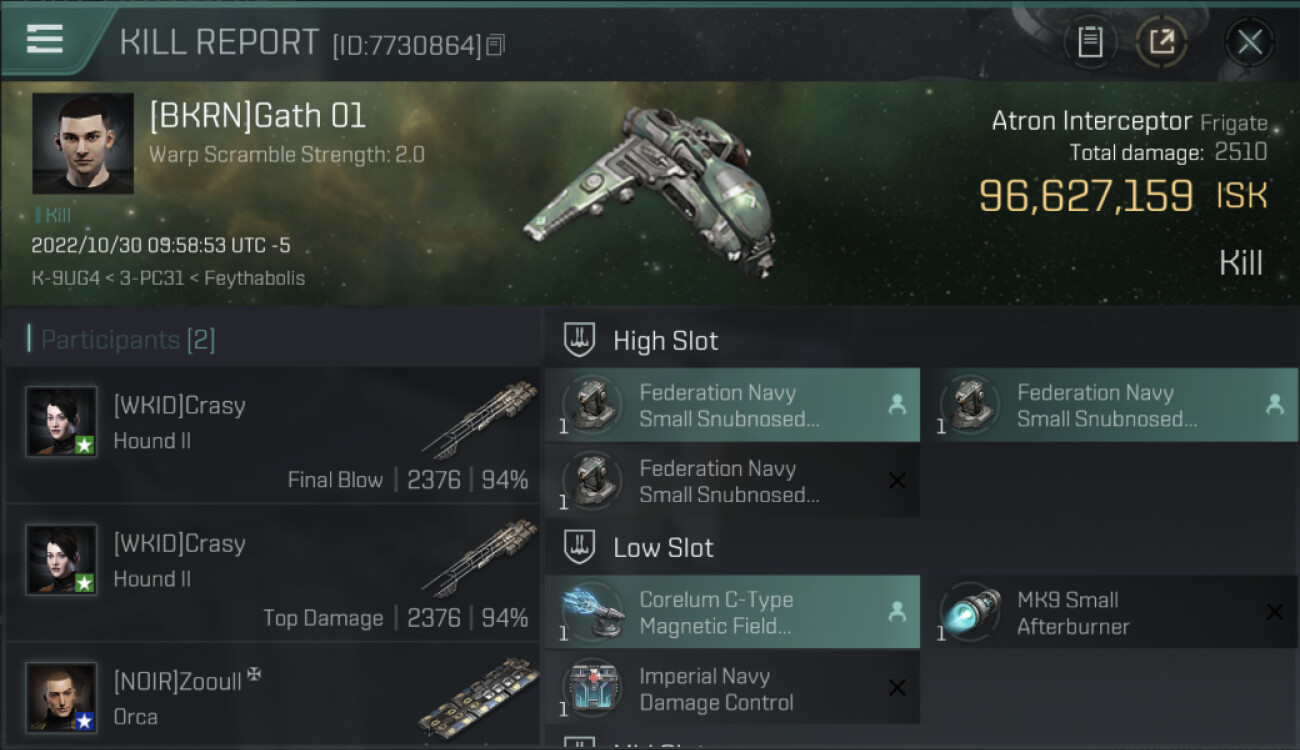Copy kill report ID icon
Image resolution: width=1300 pixels, height=750 pixels.
(496, 45)
